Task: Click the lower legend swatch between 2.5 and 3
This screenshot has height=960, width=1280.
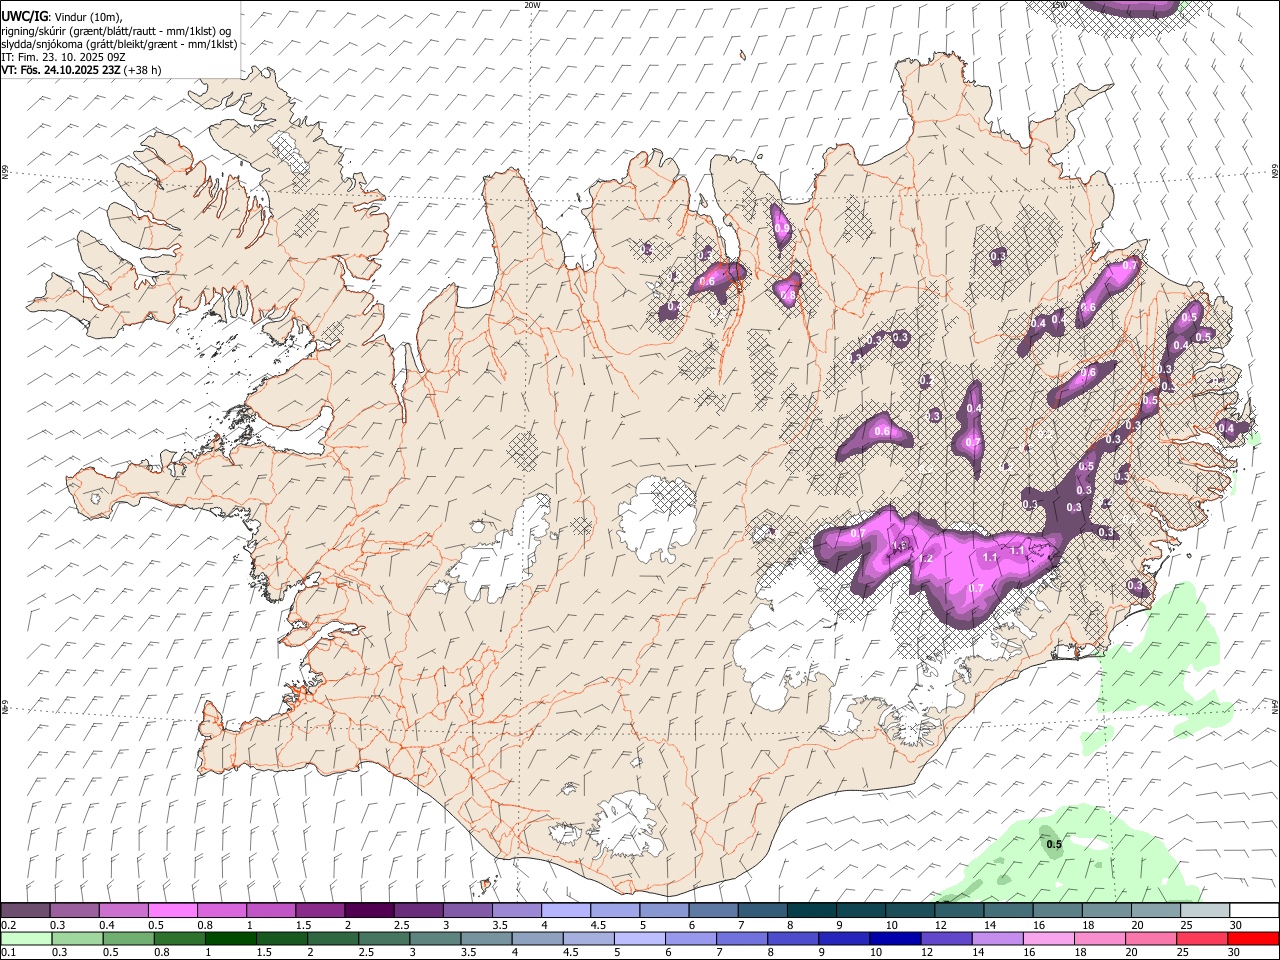Action: 384,938
